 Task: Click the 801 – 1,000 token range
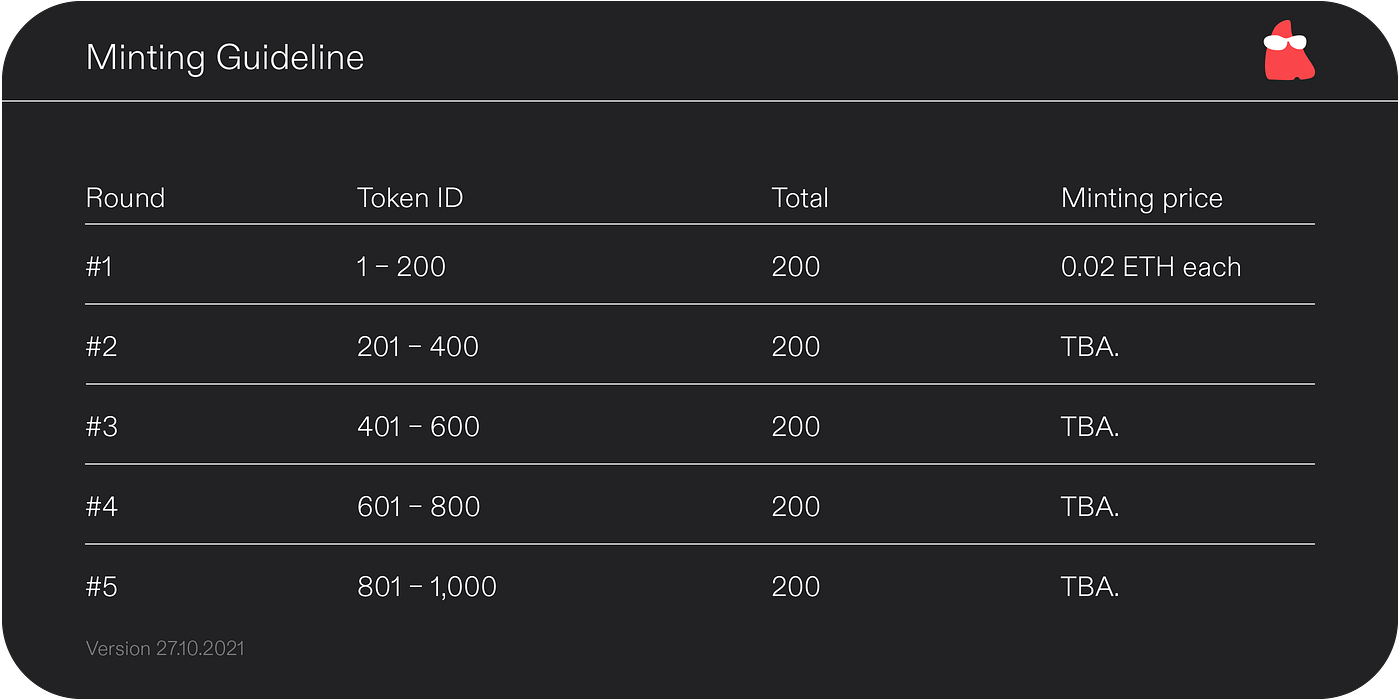coord(427,587)
